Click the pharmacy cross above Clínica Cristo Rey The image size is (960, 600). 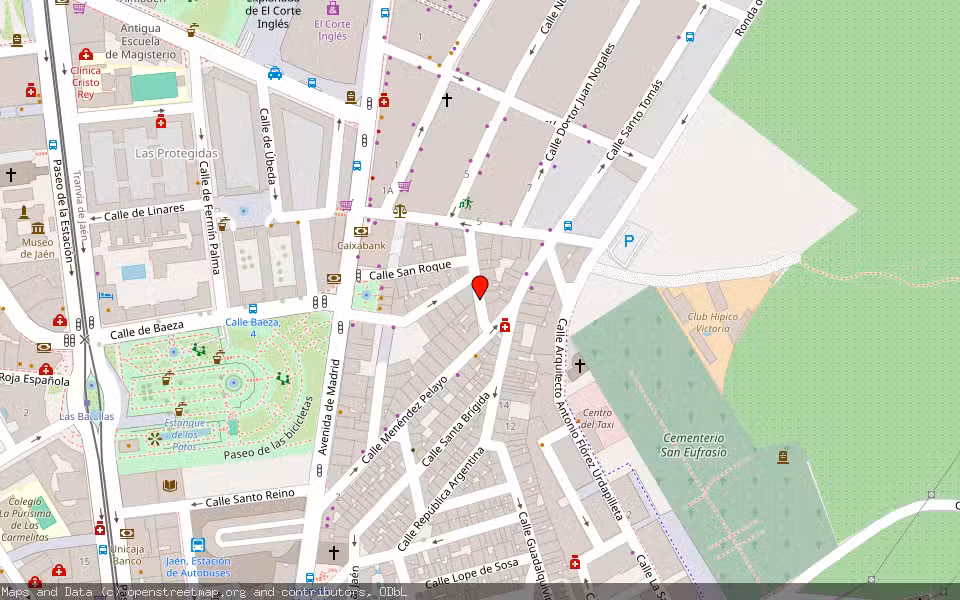coord(86,54)
